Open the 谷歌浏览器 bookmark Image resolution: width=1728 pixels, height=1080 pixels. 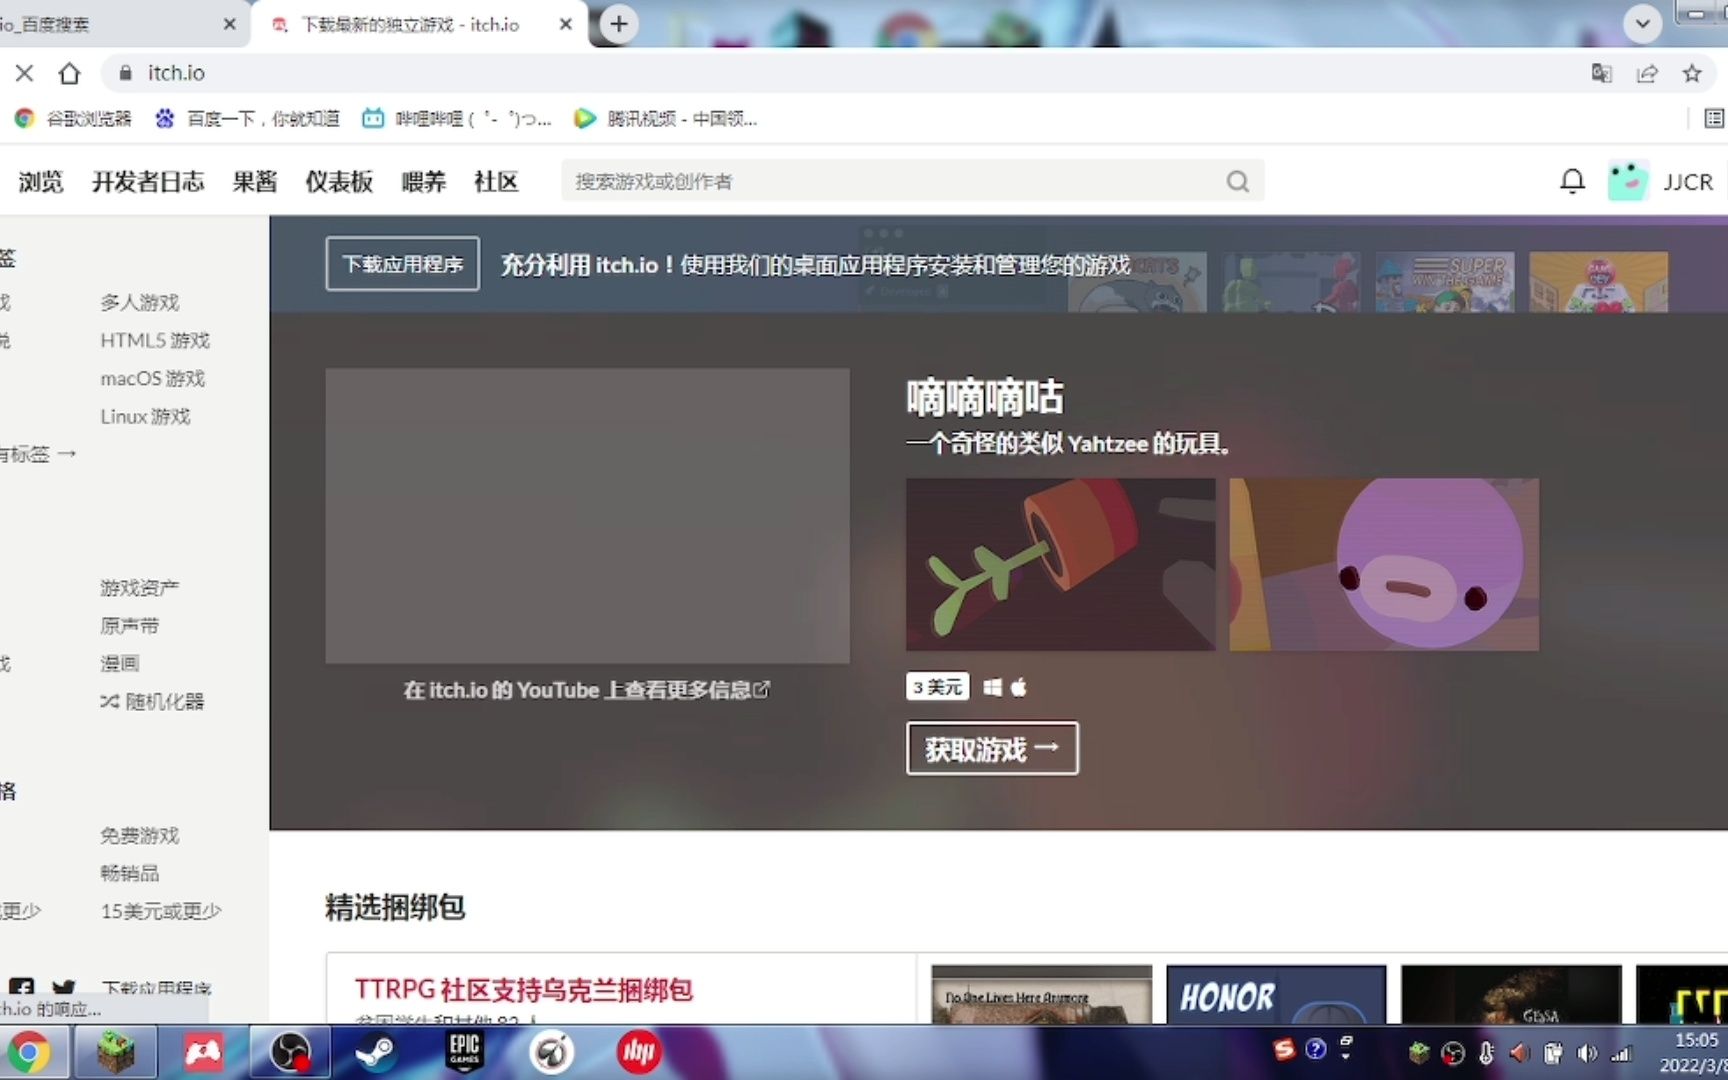coord(73,118)
